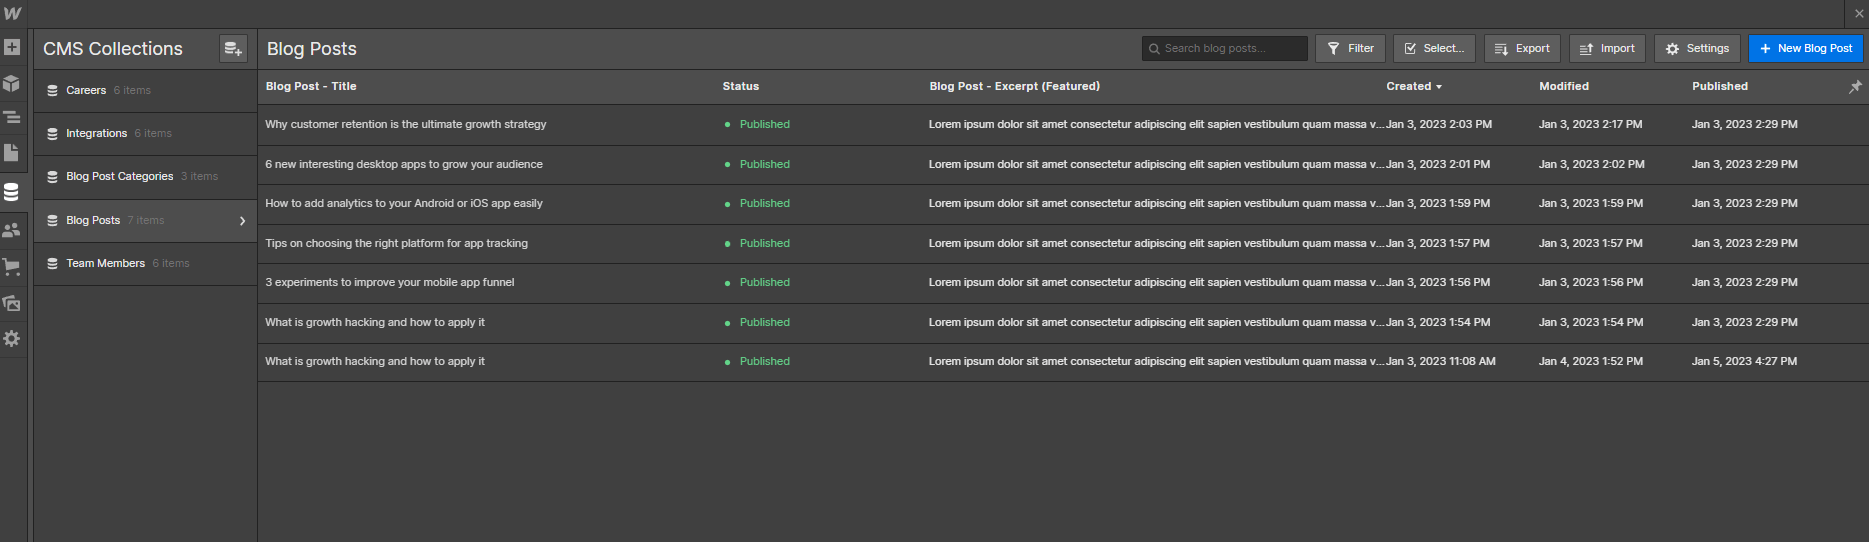Viewport: 1869px width, 542px height.
Task: Open the site Settings gear in sidebar
Action: click(x=12, y=339)
